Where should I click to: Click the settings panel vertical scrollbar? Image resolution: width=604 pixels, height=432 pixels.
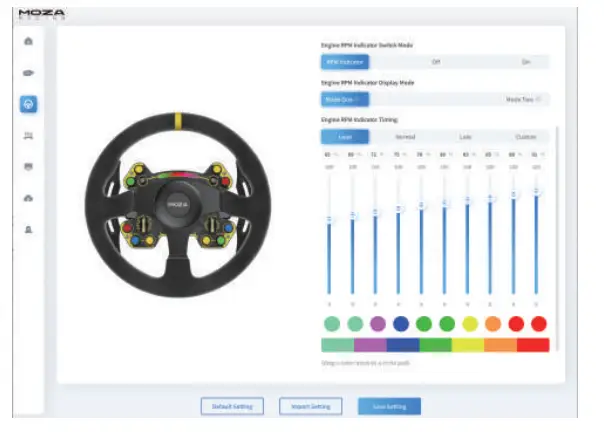[x=557, y=239]
